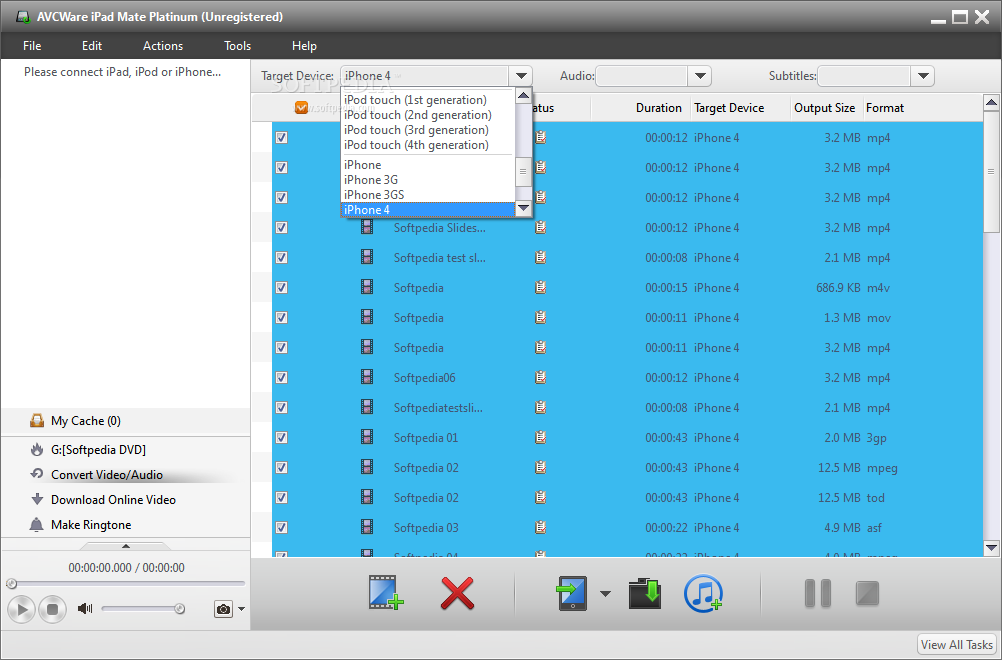Toggle the select-all checkbox in list header
The image size is (1002, 660).
pyautogui.click(x=301, y=107)
